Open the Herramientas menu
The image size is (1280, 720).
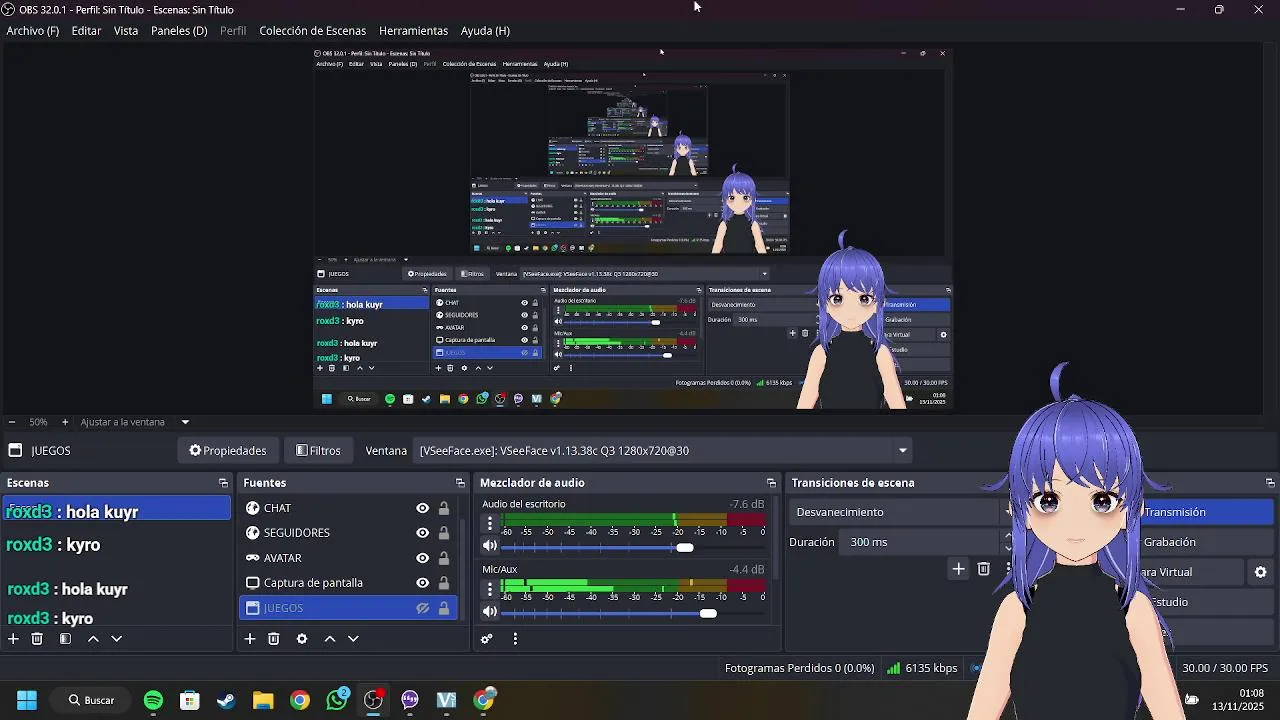pos(414,31)
